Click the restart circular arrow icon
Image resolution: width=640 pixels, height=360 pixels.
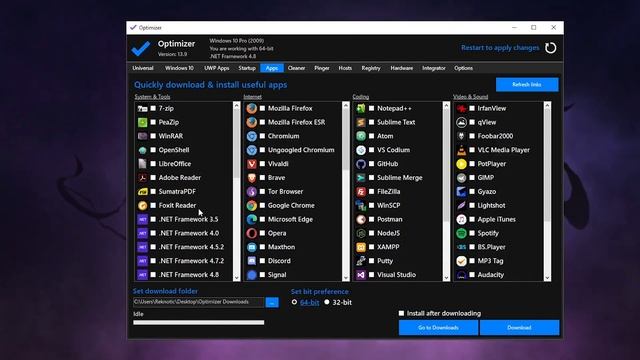coord(551,48)
